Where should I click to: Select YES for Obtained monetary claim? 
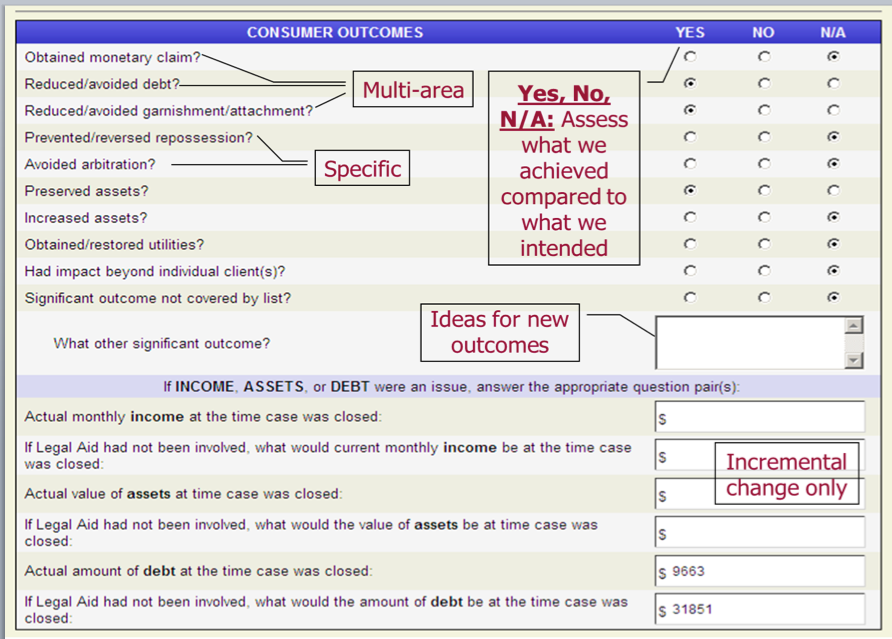tap(690, 58)
